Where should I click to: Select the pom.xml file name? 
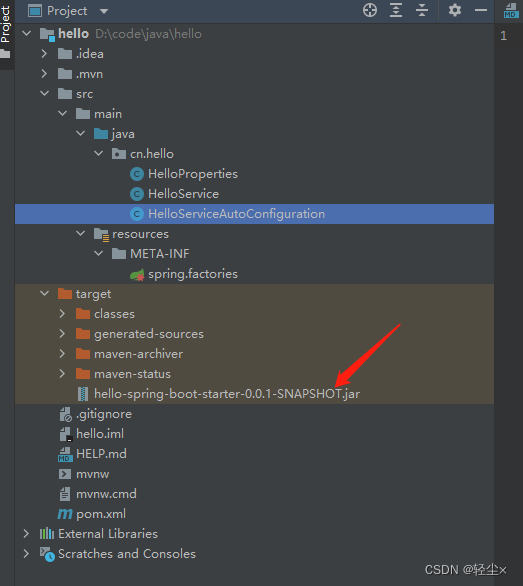101,514
